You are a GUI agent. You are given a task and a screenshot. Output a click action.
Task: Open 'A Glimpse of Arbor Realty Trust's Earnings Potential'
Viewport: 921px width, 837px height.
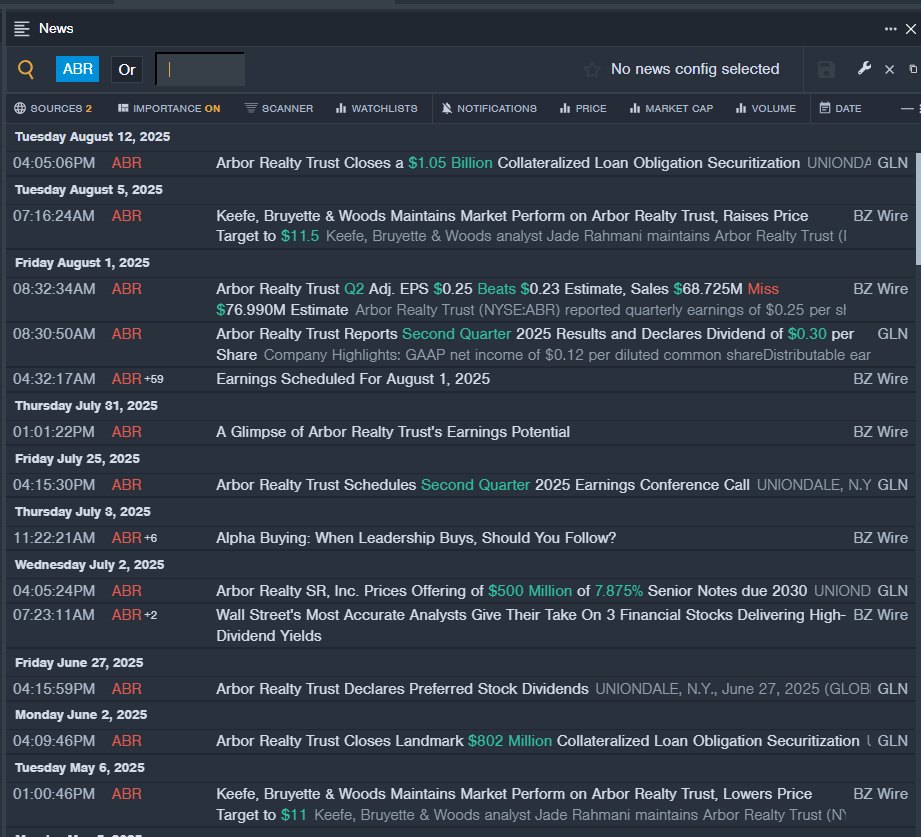point(393,432)
